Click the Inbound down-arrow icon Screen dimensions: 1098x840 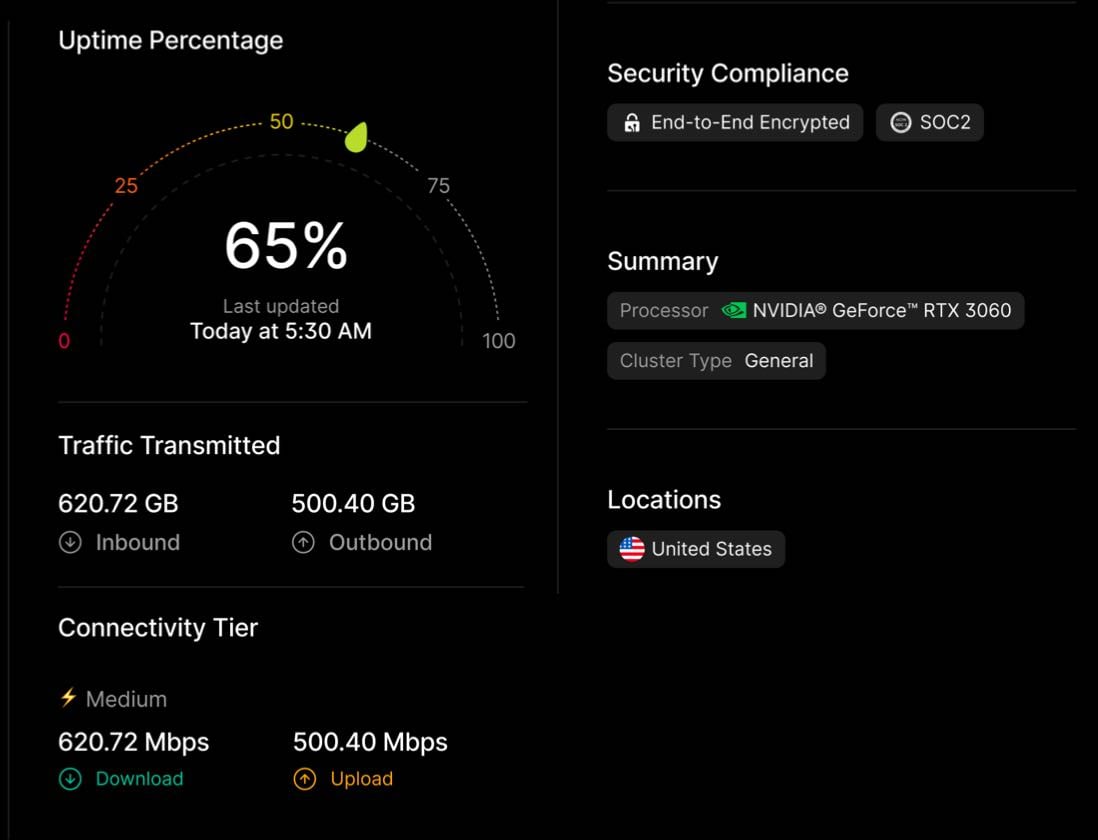(x=70, y=542)
